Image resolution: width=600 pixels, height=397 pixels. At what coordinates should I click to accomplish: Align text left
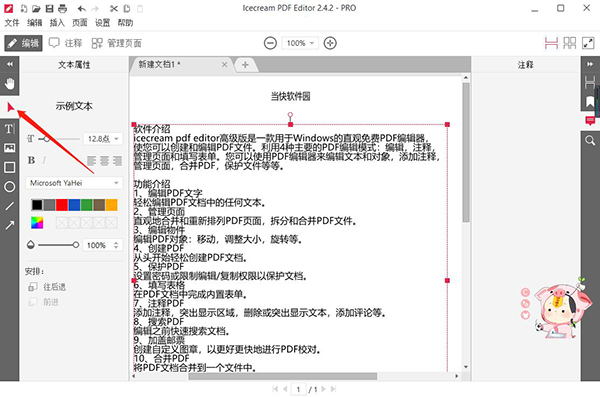[x=91, y=161]
